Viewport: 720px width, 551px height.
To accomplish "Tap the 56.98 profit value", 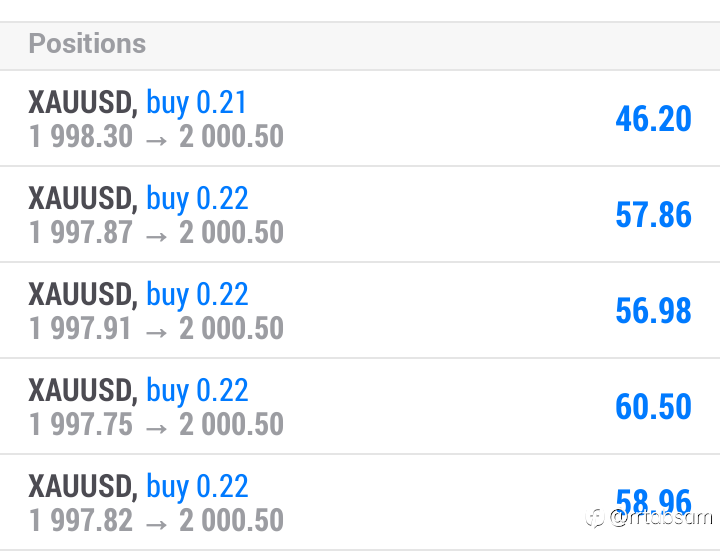I will point(653,310).
